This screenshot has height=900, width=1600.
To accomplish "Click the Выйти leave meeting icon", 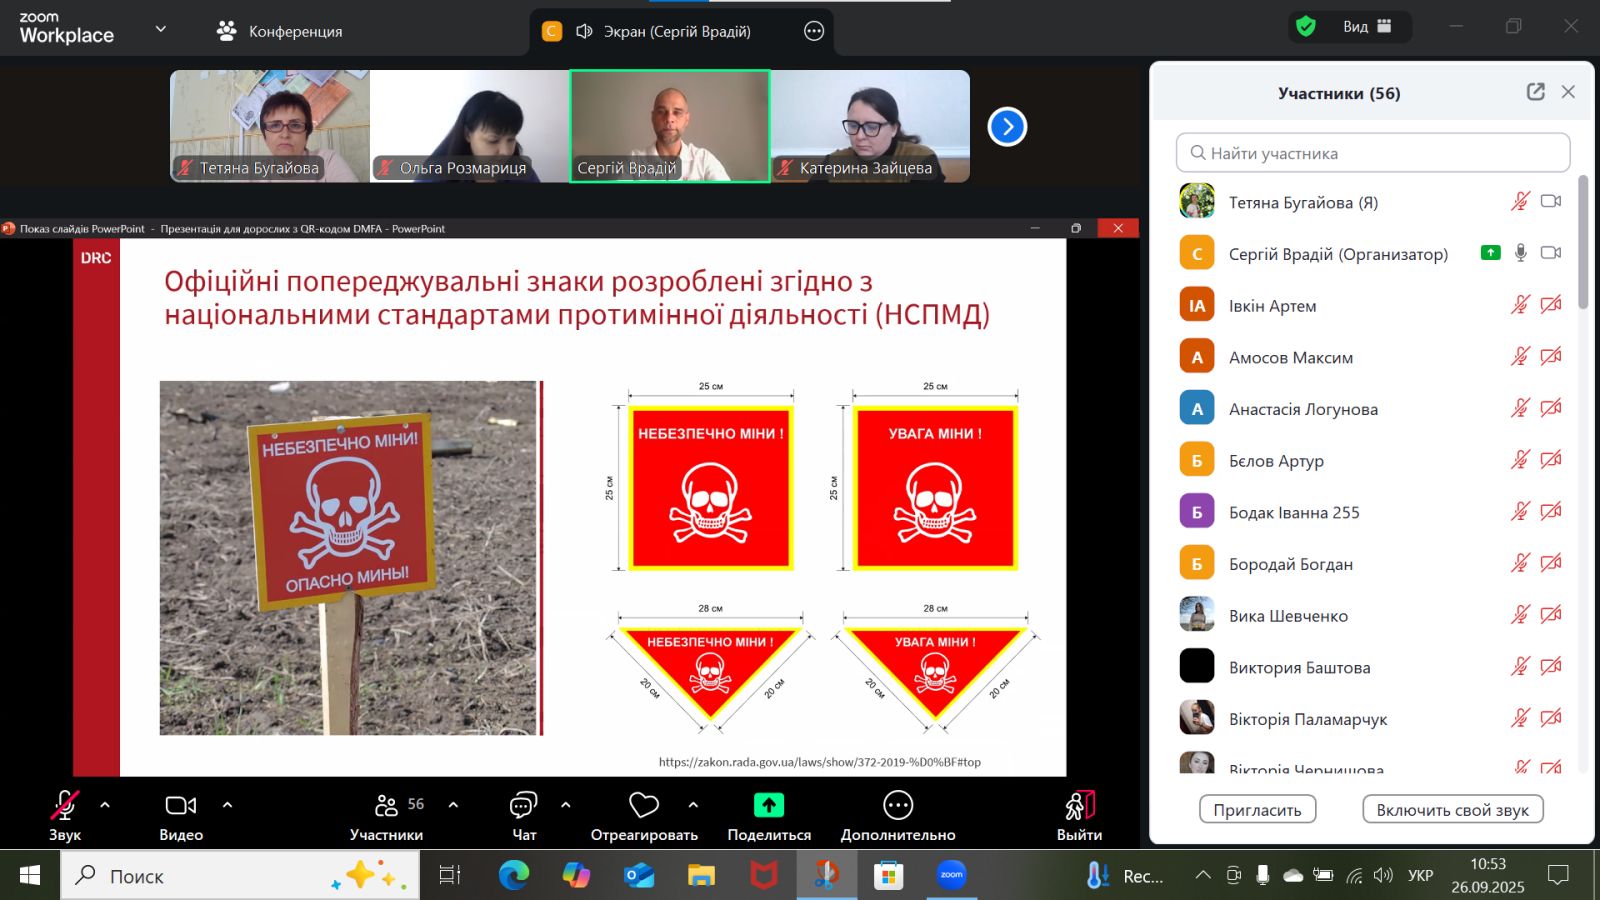I will point(1079,806).
